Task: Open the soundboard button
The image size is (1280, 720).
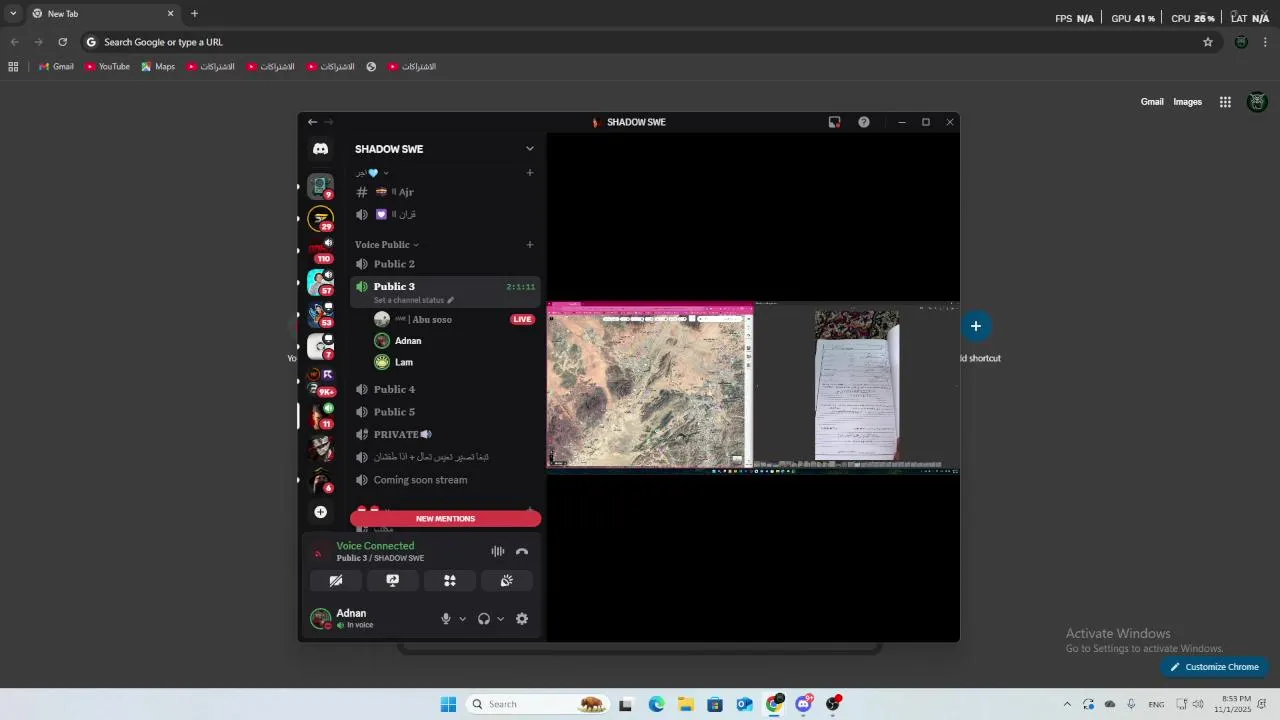Action: click(507, 580)
